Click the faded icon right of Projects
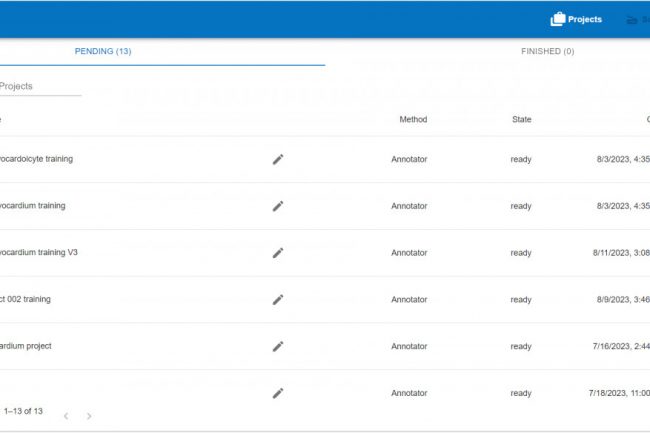This screenshot has width=650, height=433. tap(632, 19)
